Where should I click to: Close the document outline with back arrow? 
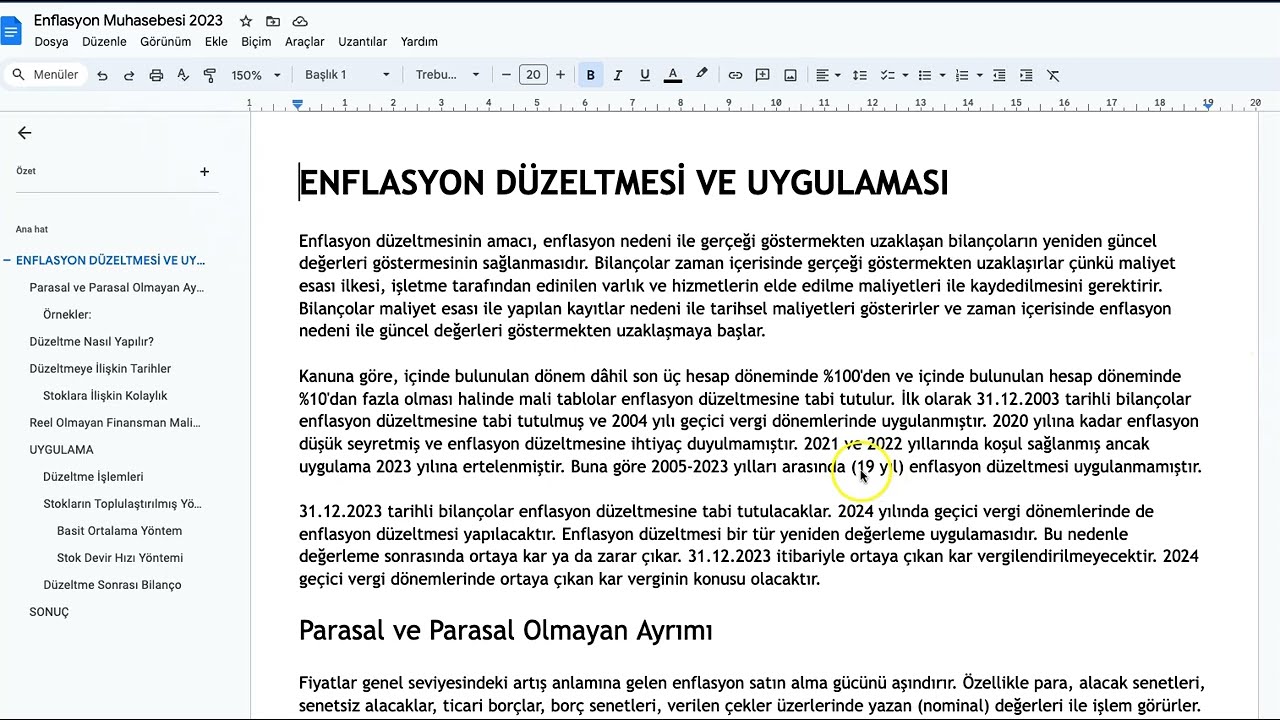tap(25, 133)
